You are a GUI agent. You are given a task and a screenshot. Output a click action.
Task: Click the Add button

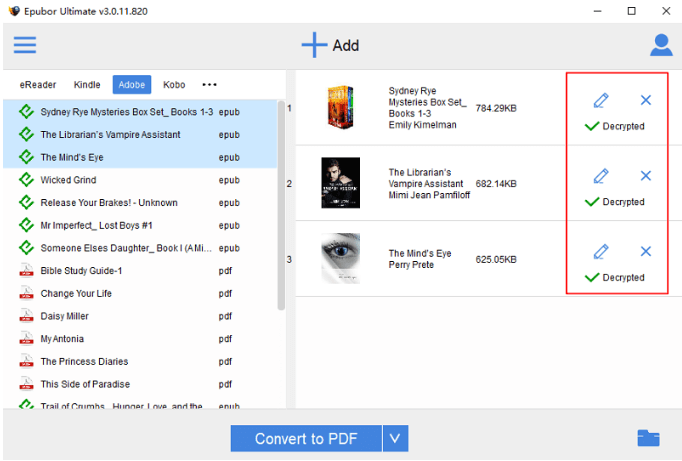pyautogui.click(x=331, y=45)
